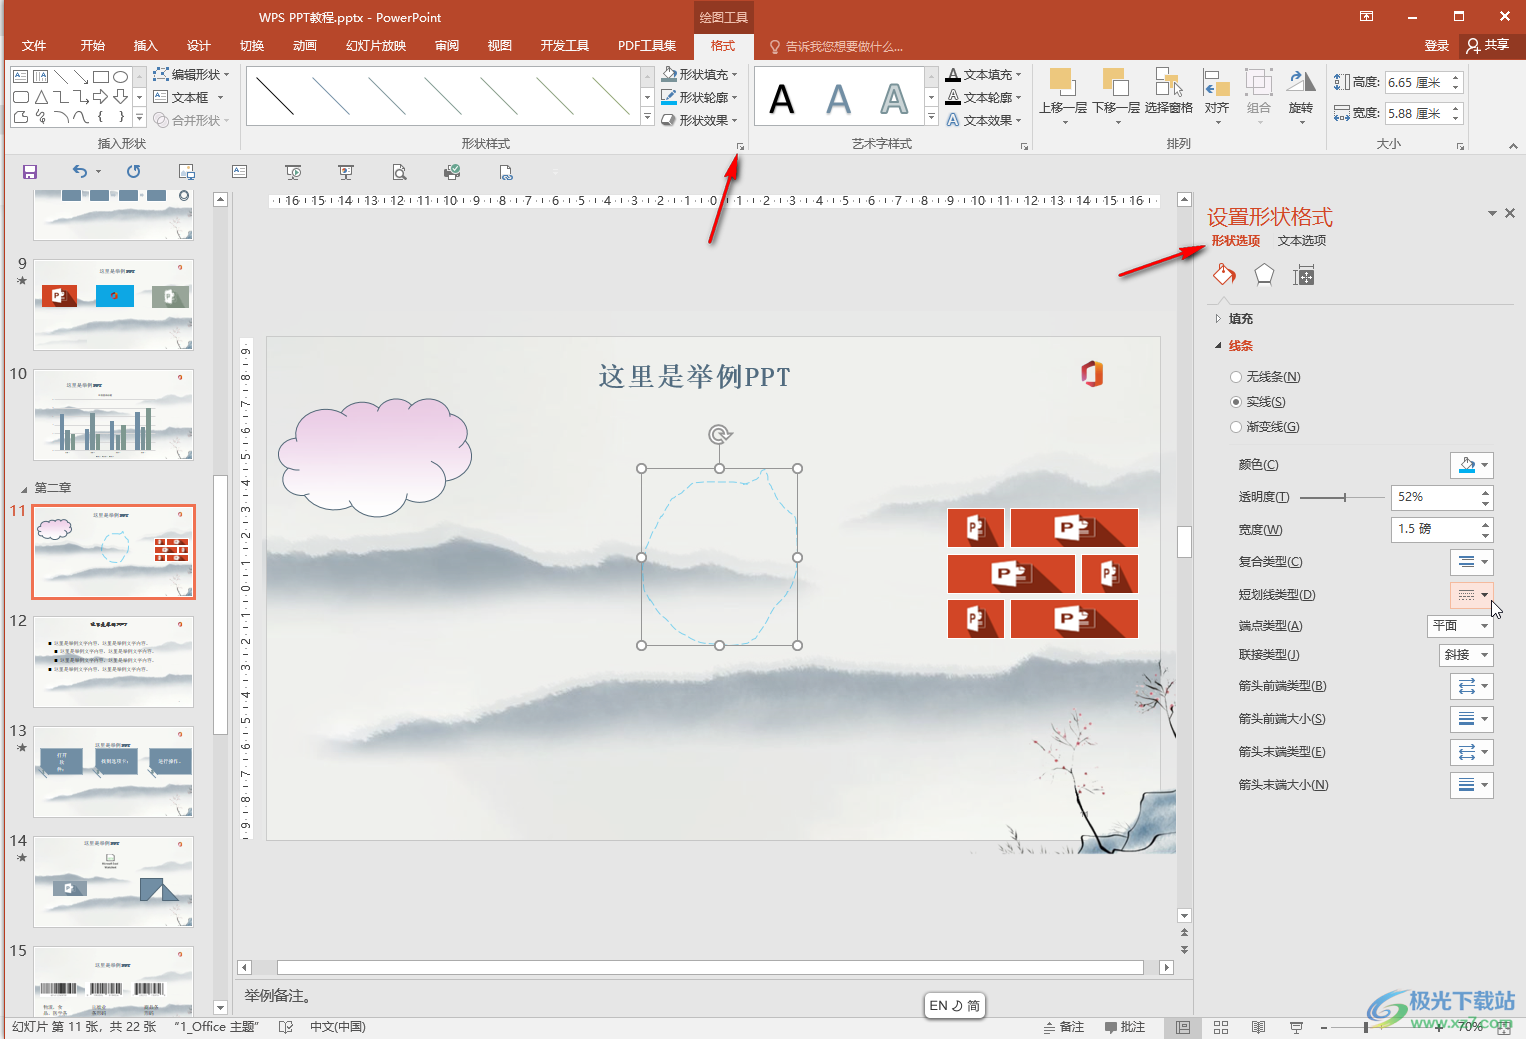The width and height of the screenshot is (1526, 1039).
Task: Open the Size & Properties icon tab
Action: tap(1303, 275)
